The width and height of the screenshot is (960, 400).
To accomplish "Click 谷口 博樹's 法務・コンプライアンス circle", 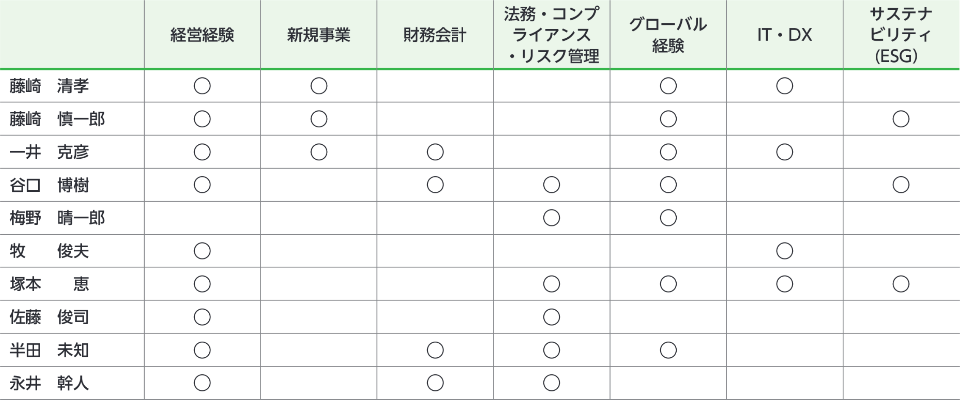I will [x=551, y=184].
